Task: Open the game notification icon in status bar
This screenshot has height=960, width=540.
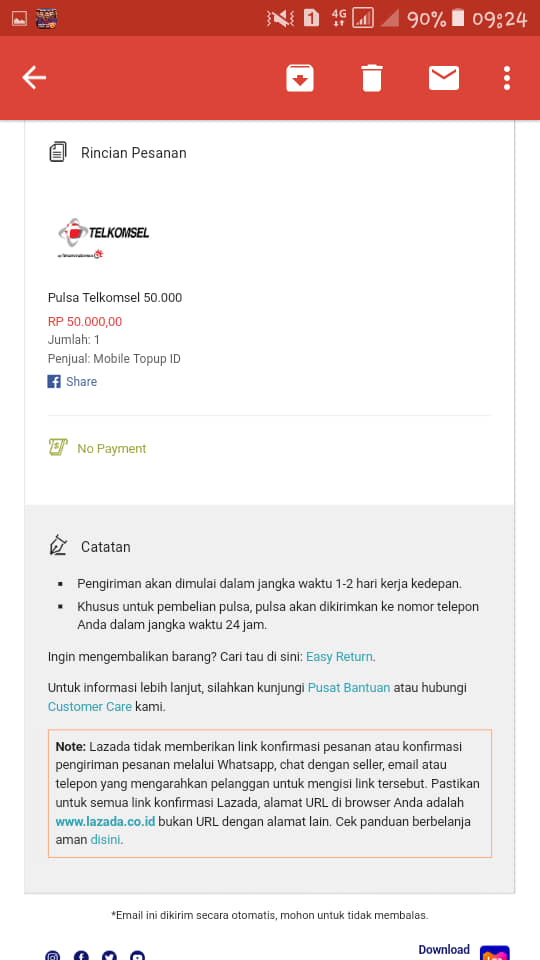Action: tap(47, 19)
